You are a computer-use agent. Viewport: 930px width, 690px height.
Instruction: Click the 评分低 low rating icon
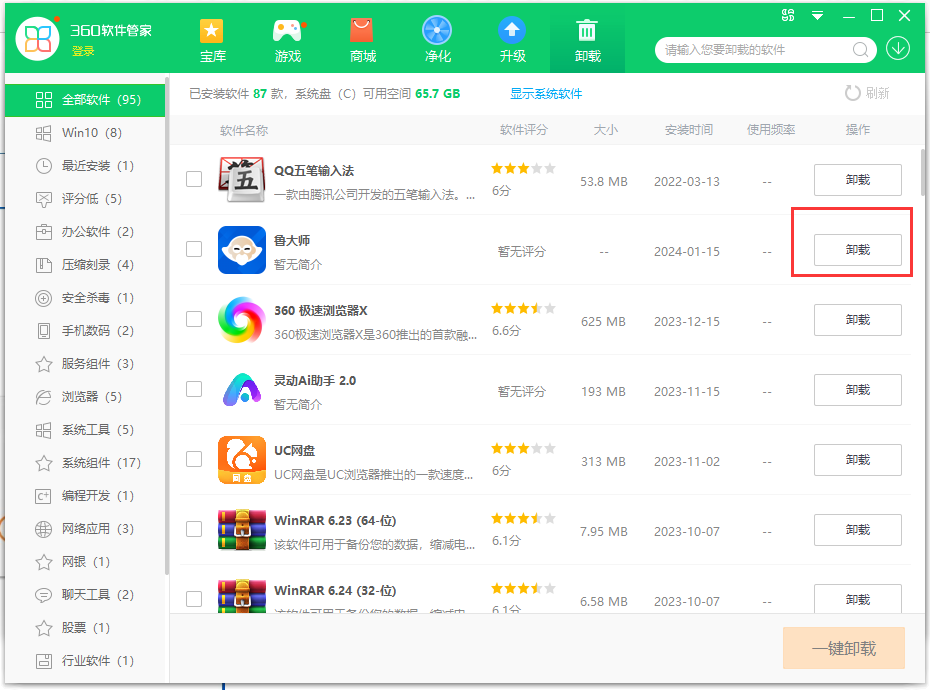point(44,199)
